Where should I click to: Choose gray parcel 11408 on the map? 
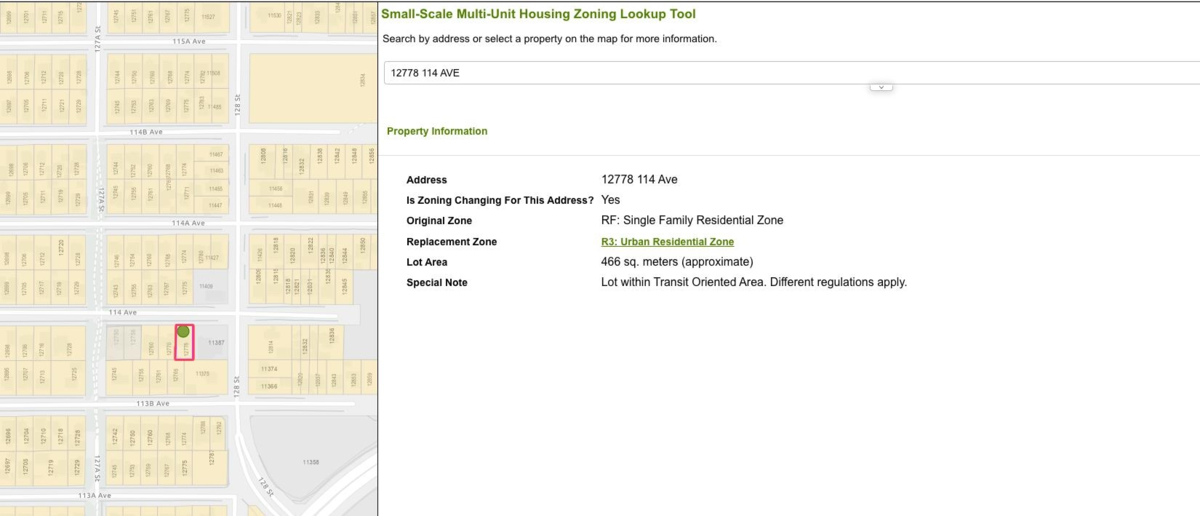pos(207,287)
